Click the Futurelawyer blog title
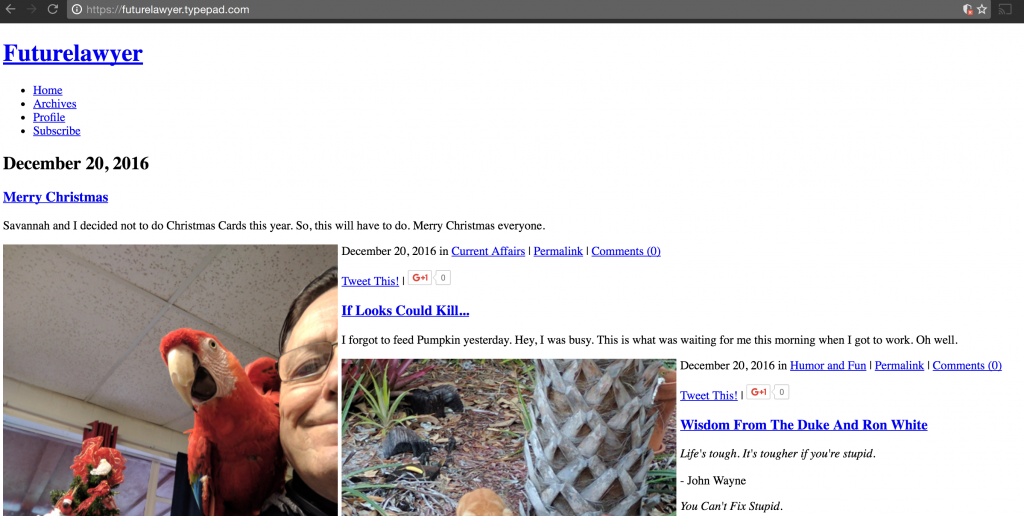The image size is (1024, 516). (x=73, y=54)
